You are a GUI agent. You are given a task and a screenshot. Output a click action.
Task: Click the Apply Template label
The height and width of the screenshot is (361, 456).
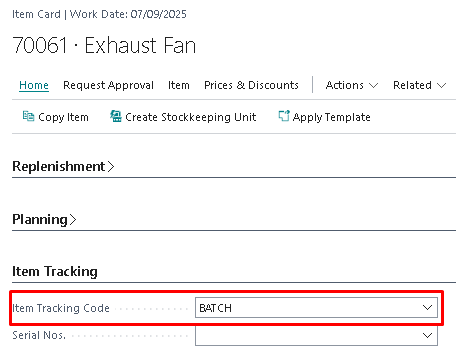point(332,117)
